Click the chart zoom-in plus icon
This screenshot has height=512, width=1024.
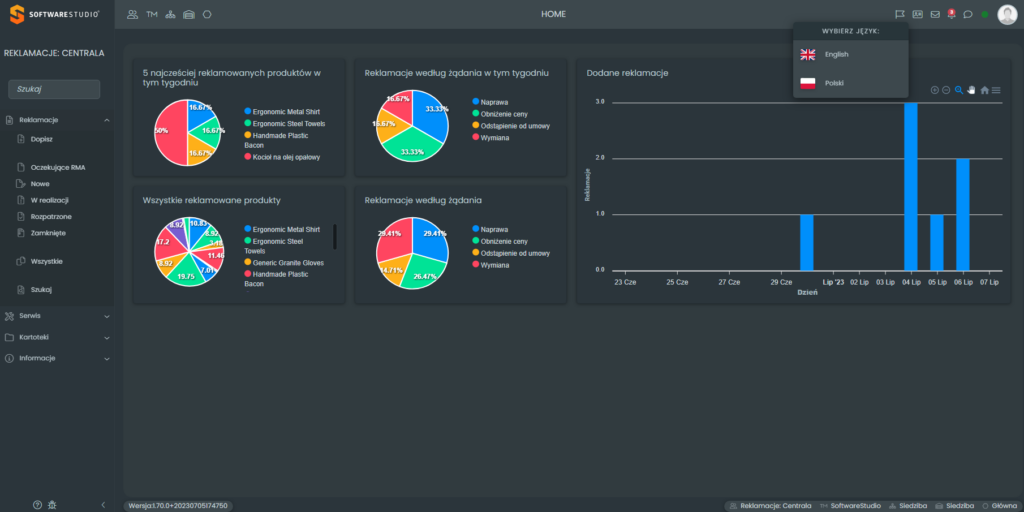click(935, 90)
